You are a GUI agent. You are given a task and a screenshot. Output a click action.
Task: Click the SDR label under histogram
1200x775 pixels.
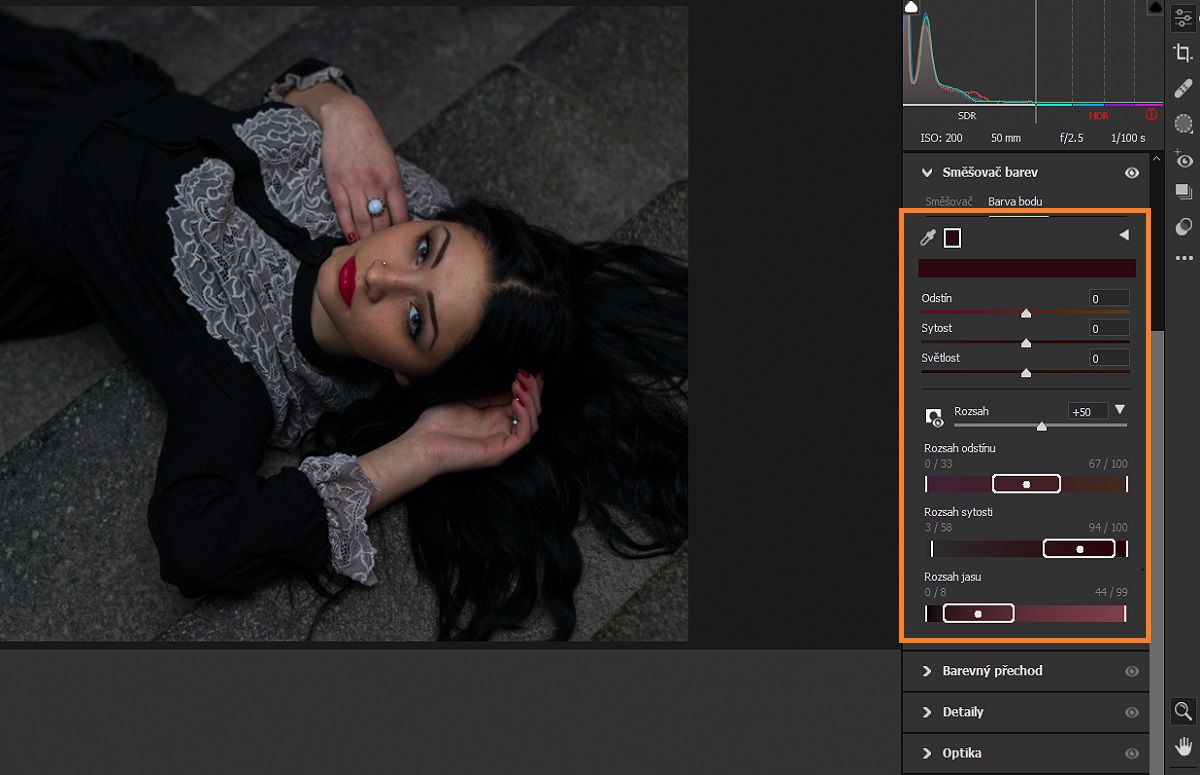(966, 116)
